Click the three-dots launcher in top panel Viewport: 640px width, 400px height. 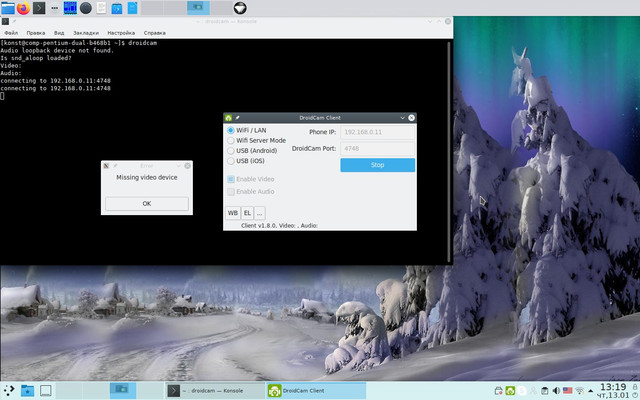54,8
